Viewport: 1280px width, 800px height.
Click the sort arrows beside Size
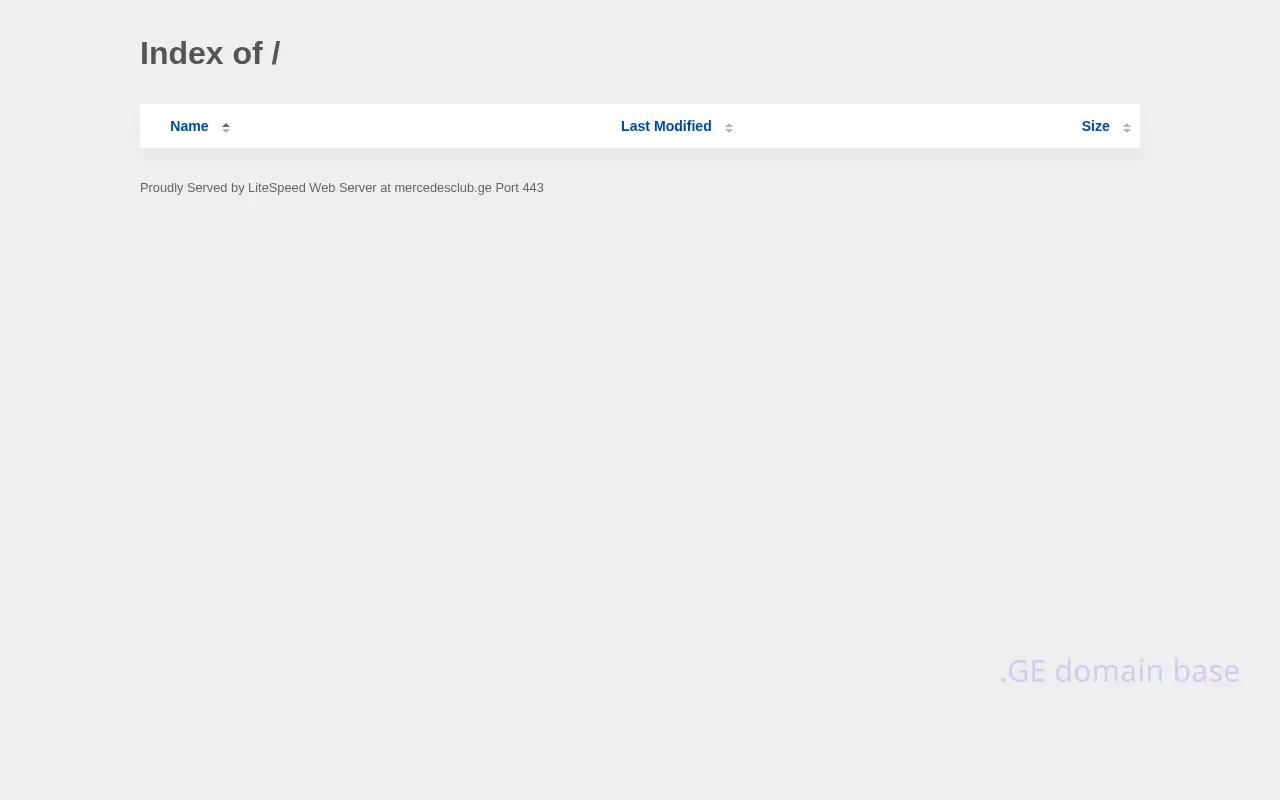click(x=1127, y=127)
